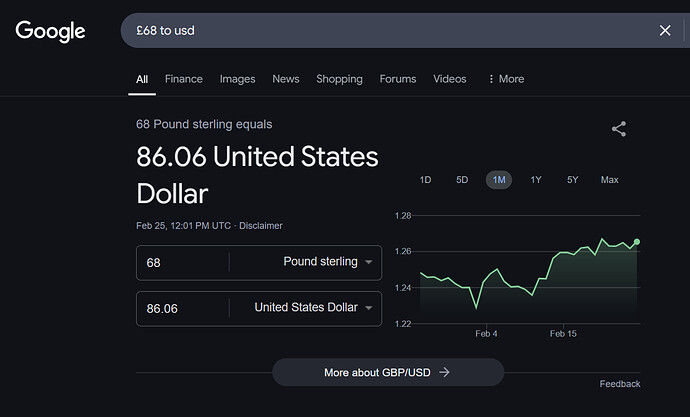Click the share icon
Image resolution: width=690 pixels, height=417 pixels.
619,129
